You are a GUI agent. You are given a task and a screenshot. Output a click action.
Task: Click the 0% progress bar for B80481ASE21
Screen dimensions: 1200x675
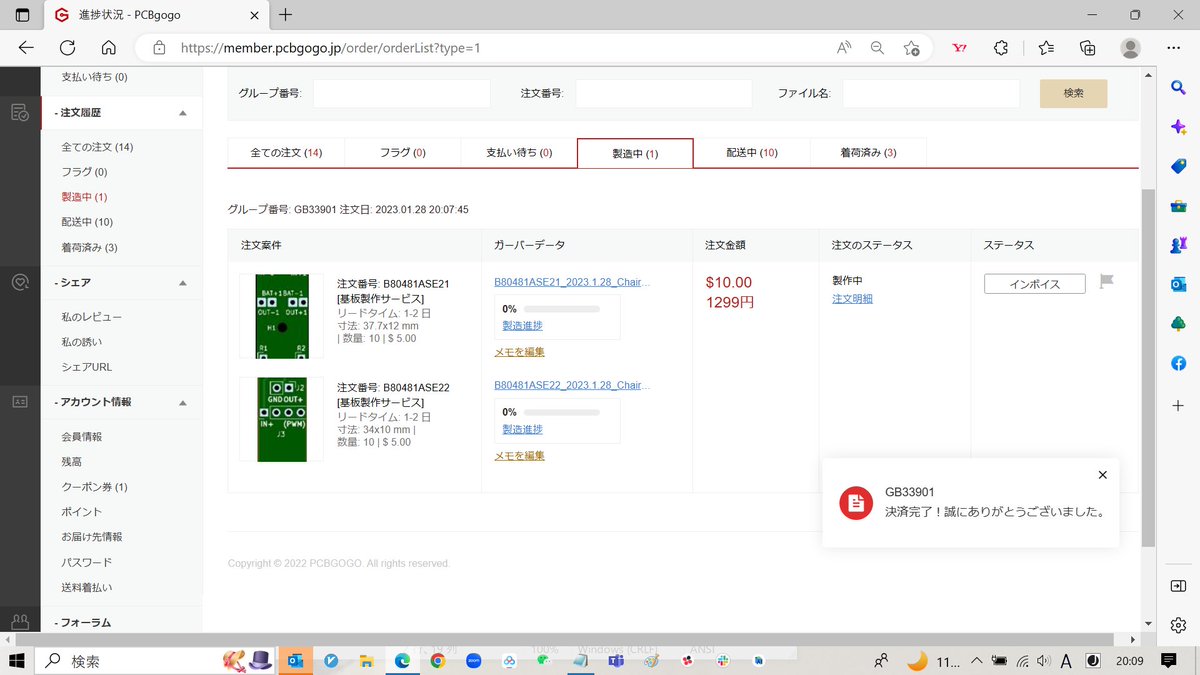point(562,309)
